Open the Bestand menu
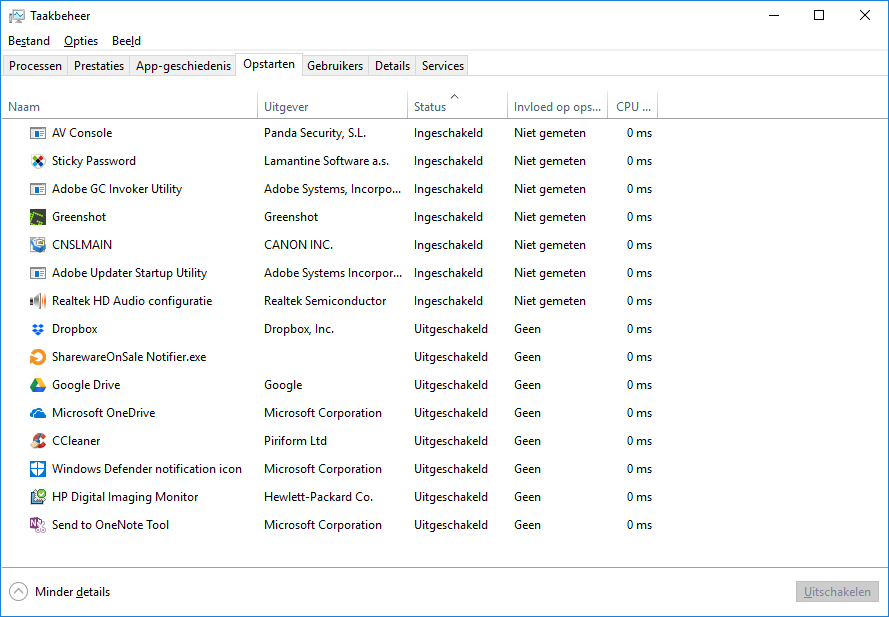 pos(29,41)
